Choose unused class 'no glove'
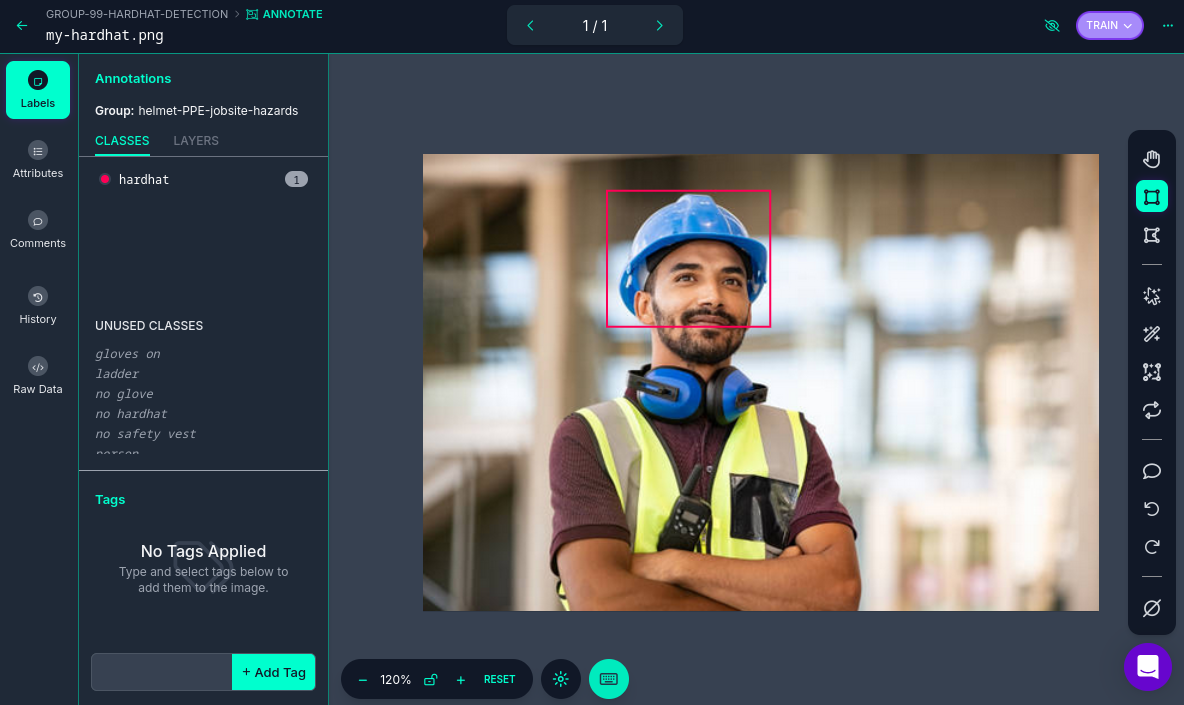The image size is (1184, 705). coord(124,393)
